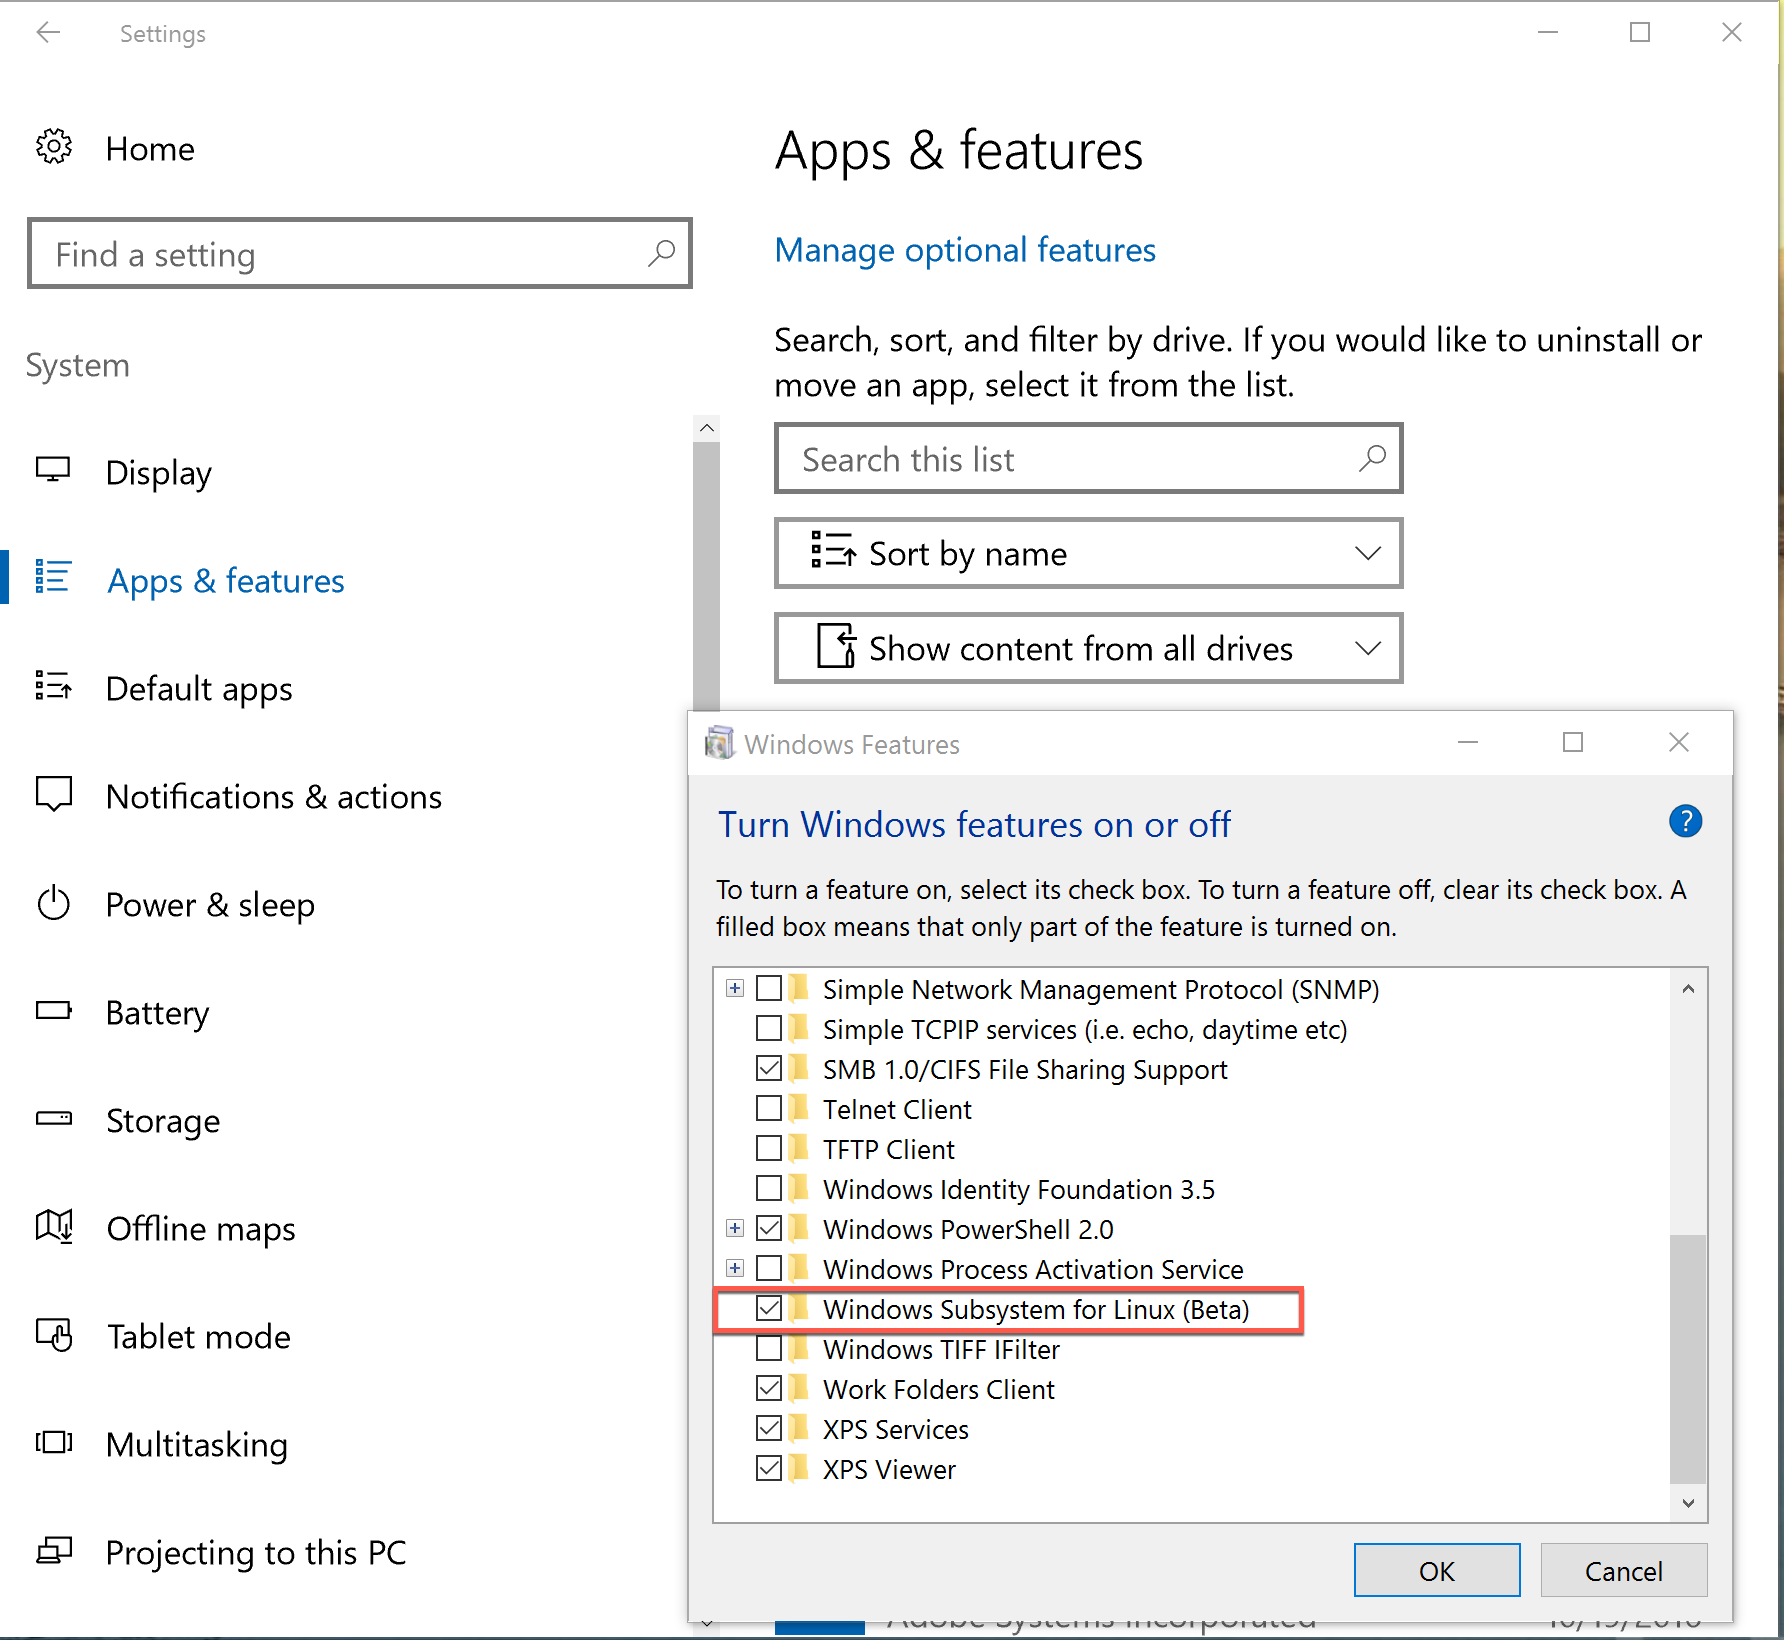This screenshot has height=1640, width=1784.
Task: Click the sort icon beside Sort by name
Action: [x=832, y=551]
